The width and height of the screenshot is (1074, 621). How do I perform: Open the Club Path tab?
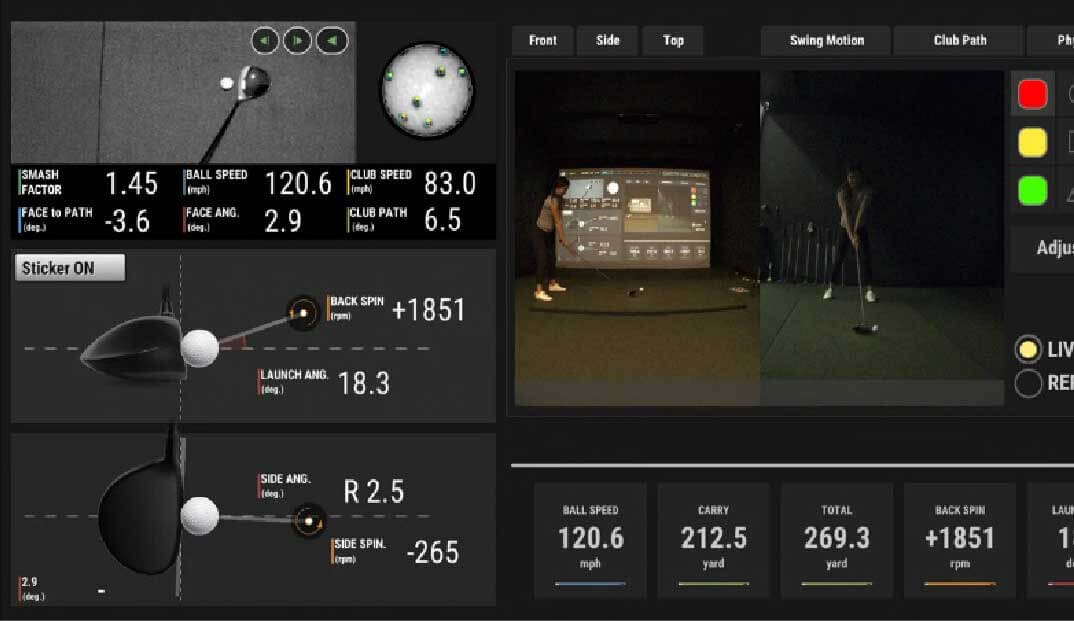click(959, 41)
